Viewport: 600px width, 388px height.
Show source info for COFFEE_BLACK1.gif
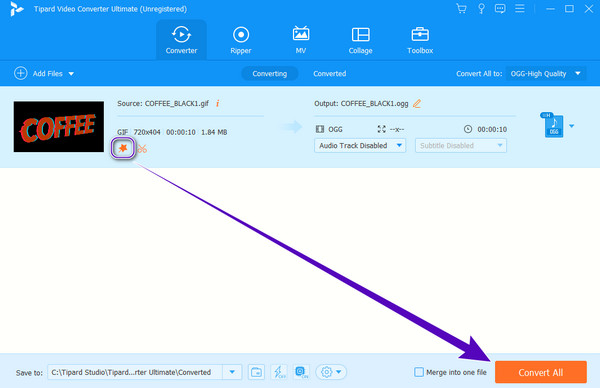[217, 103]
